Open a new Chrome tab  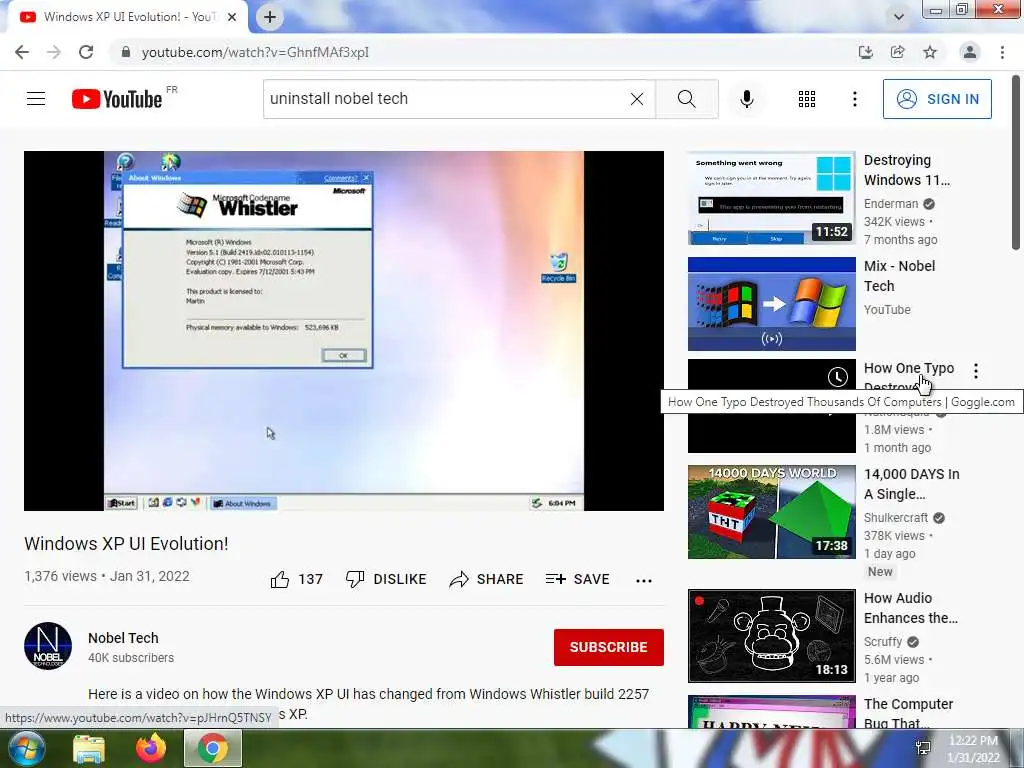tap(270, 17)
